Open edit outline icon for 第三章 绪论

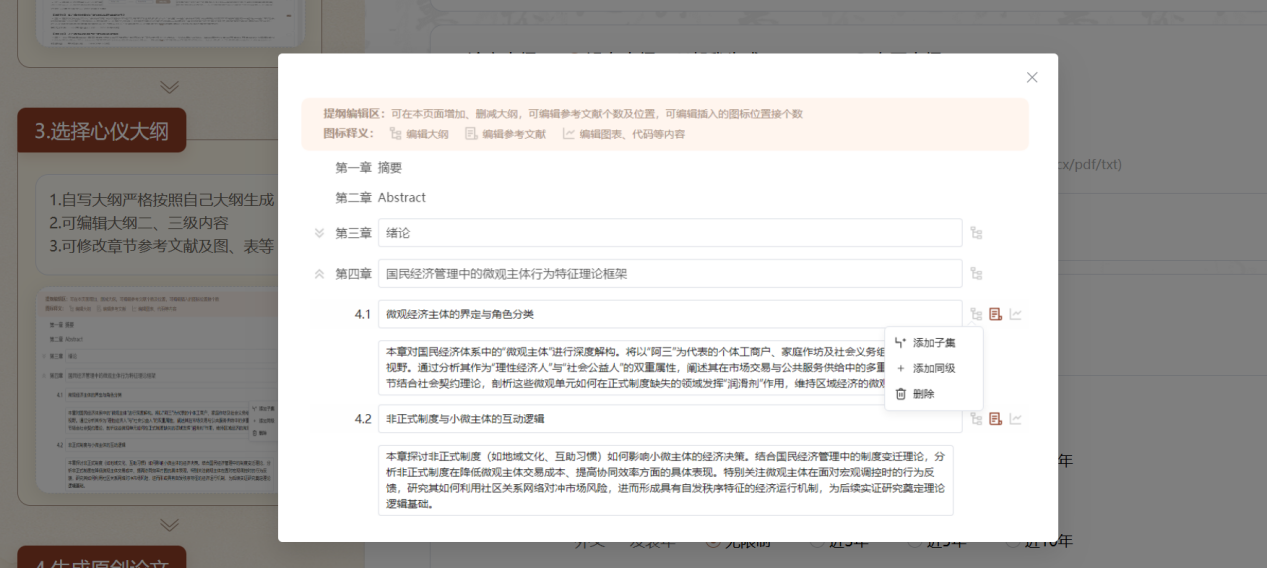976,233
